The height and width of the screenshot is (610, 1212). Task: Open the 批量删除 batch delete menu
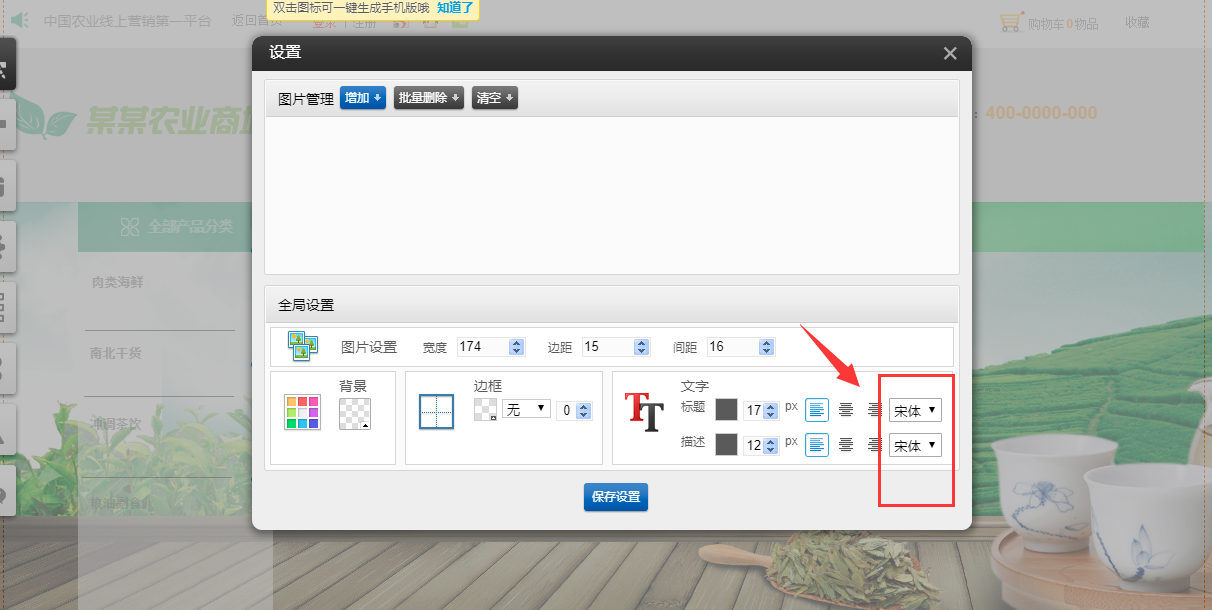click(429, 98)
